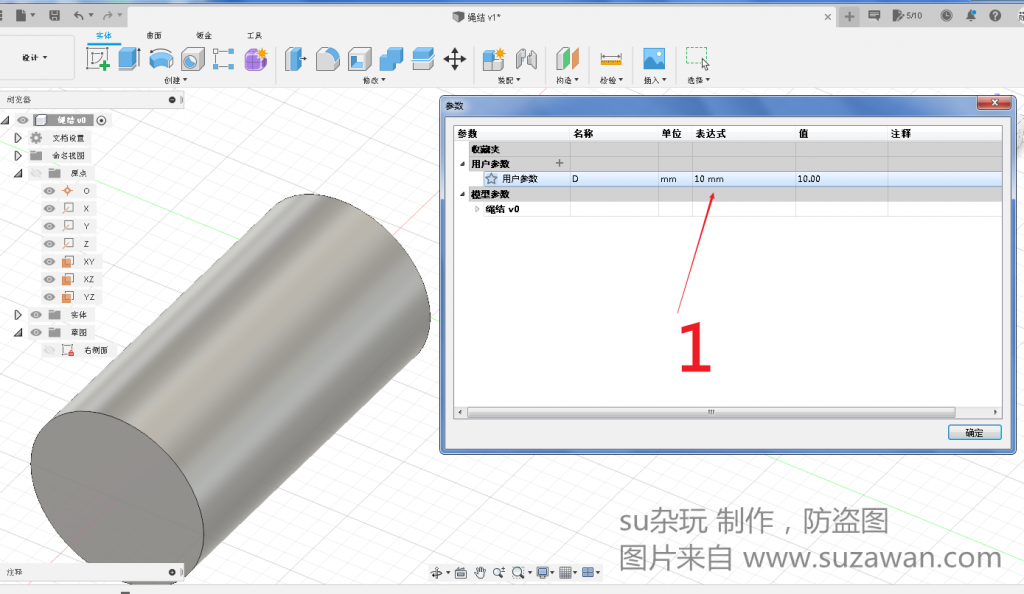
Task: Select the parameter name cell D
Action: click(x=614, y=179)
